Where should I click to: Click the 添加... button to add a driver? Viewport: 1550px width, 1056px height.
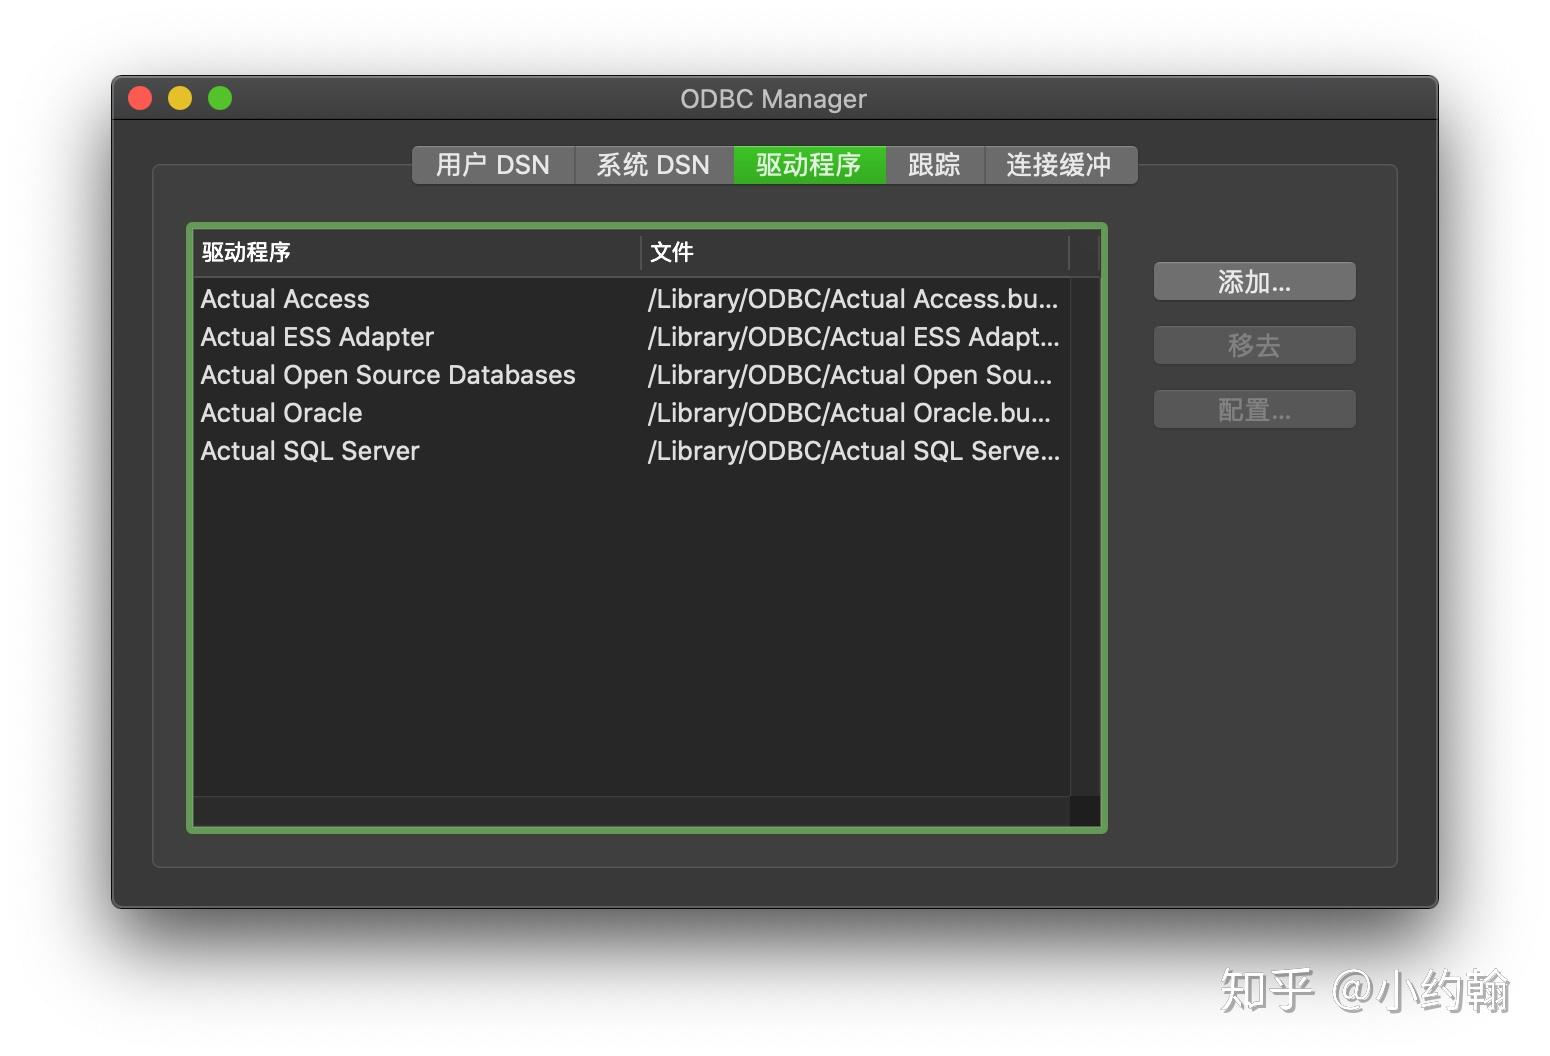point(1254,281)
